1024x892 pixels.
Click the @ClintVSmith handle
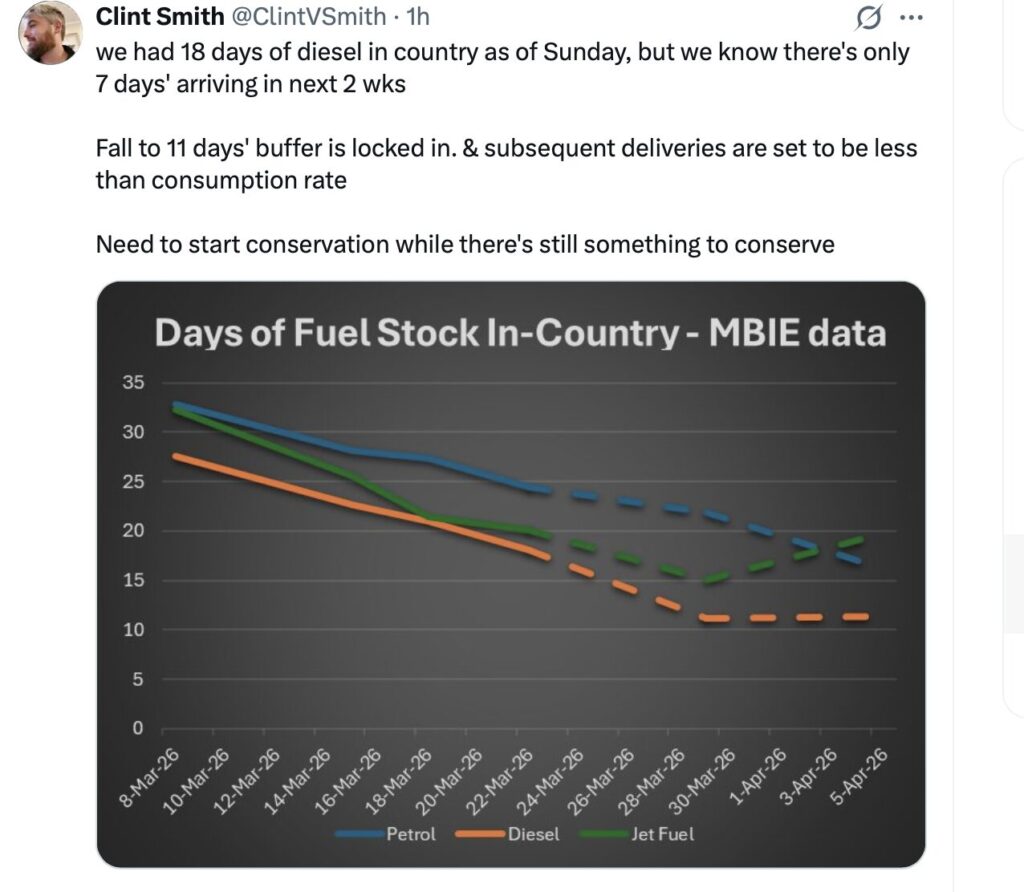[309, 18]
